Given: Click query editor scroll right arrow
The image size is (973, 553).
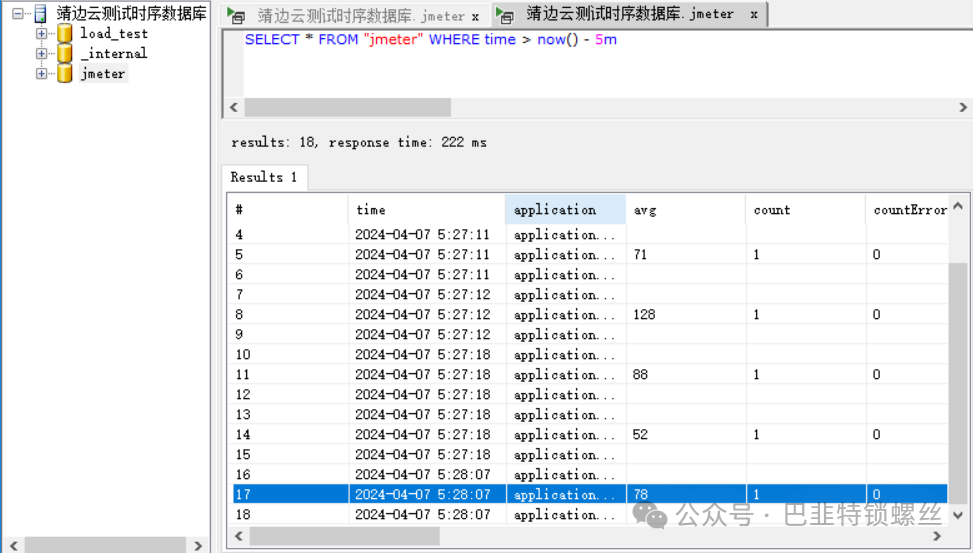Looking at the screenshot, I should coord(963,107).
